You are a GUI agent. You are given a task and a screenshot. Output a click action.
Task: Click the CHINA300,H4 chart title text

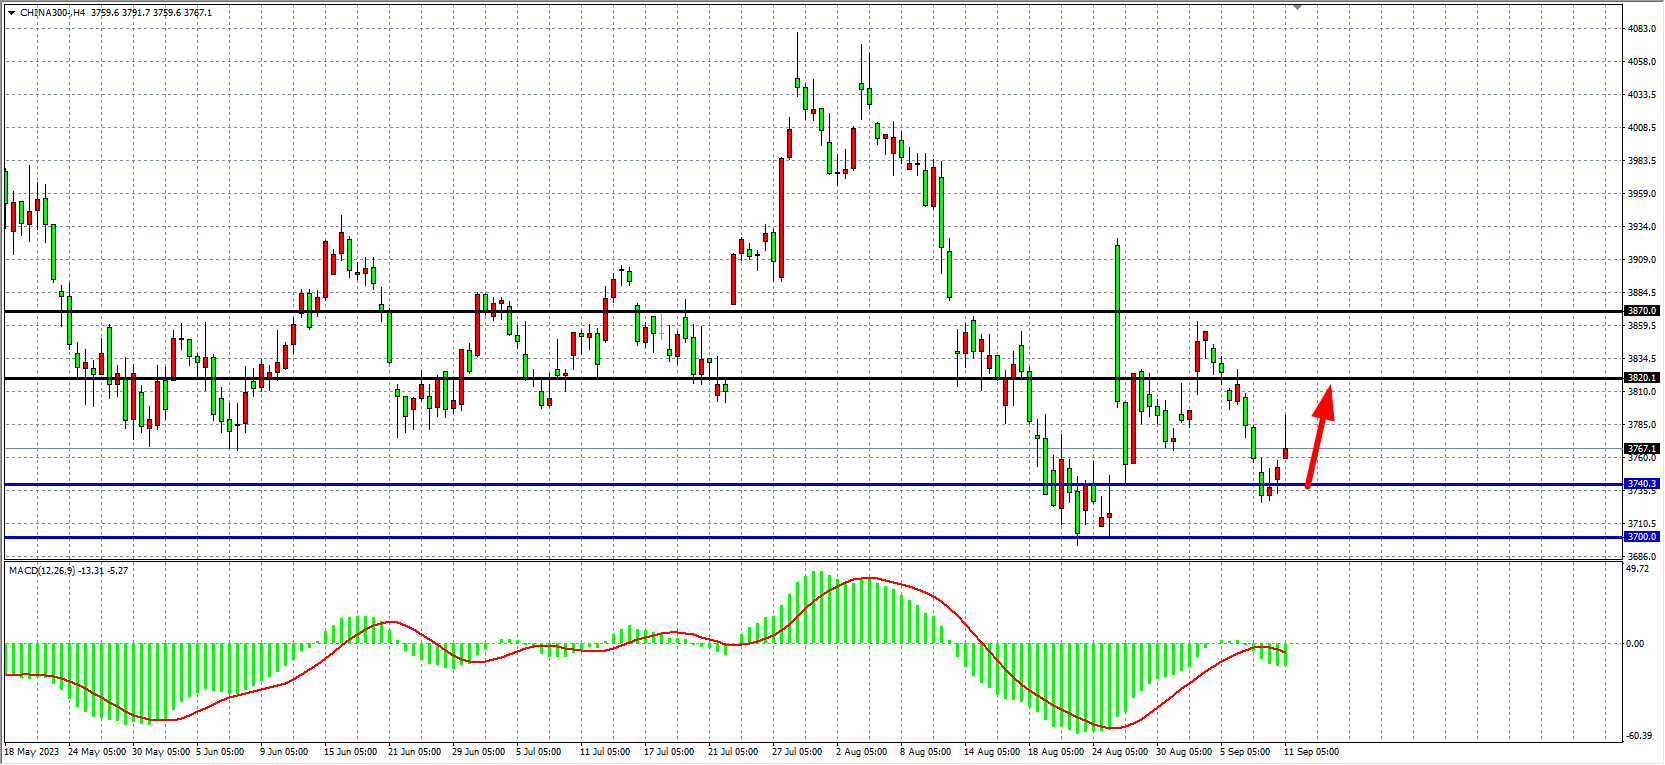[x=53, y=13]
